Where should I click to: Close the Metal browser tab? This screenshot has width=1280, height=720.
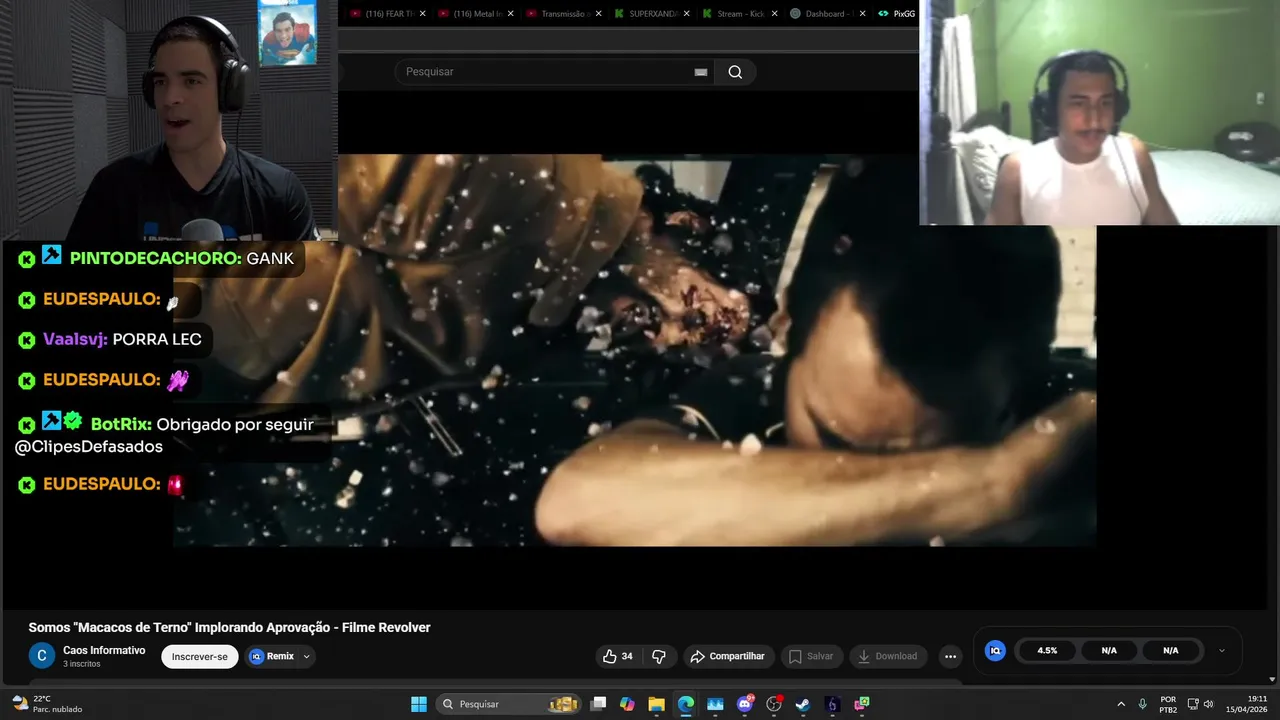510,14
